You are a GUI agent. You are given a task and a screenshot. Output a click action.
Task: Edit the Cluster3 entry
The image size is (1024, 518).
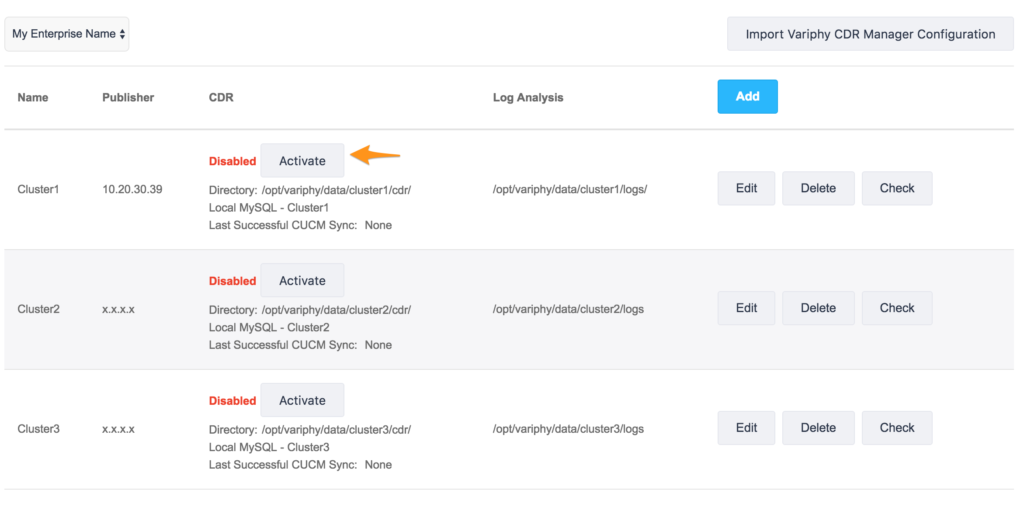tap(746, 428)
